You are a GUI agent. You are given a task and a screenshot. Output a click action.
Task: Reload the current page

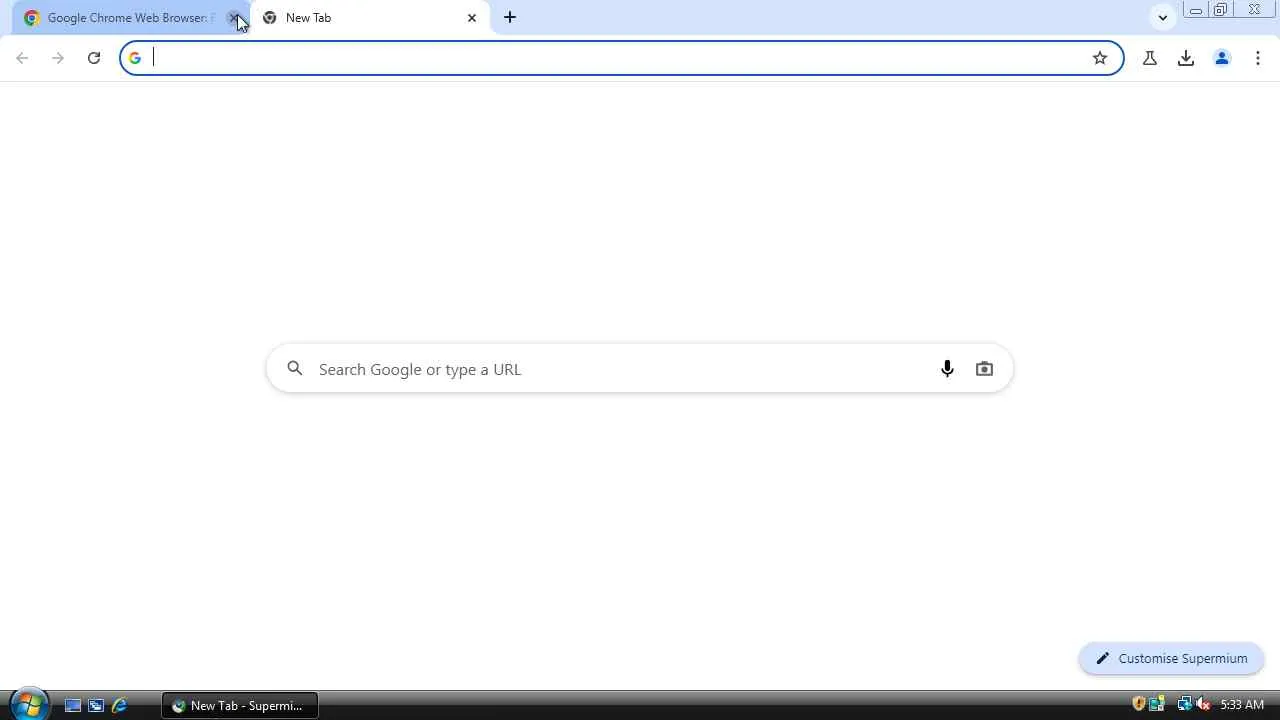tap(94, 58)
